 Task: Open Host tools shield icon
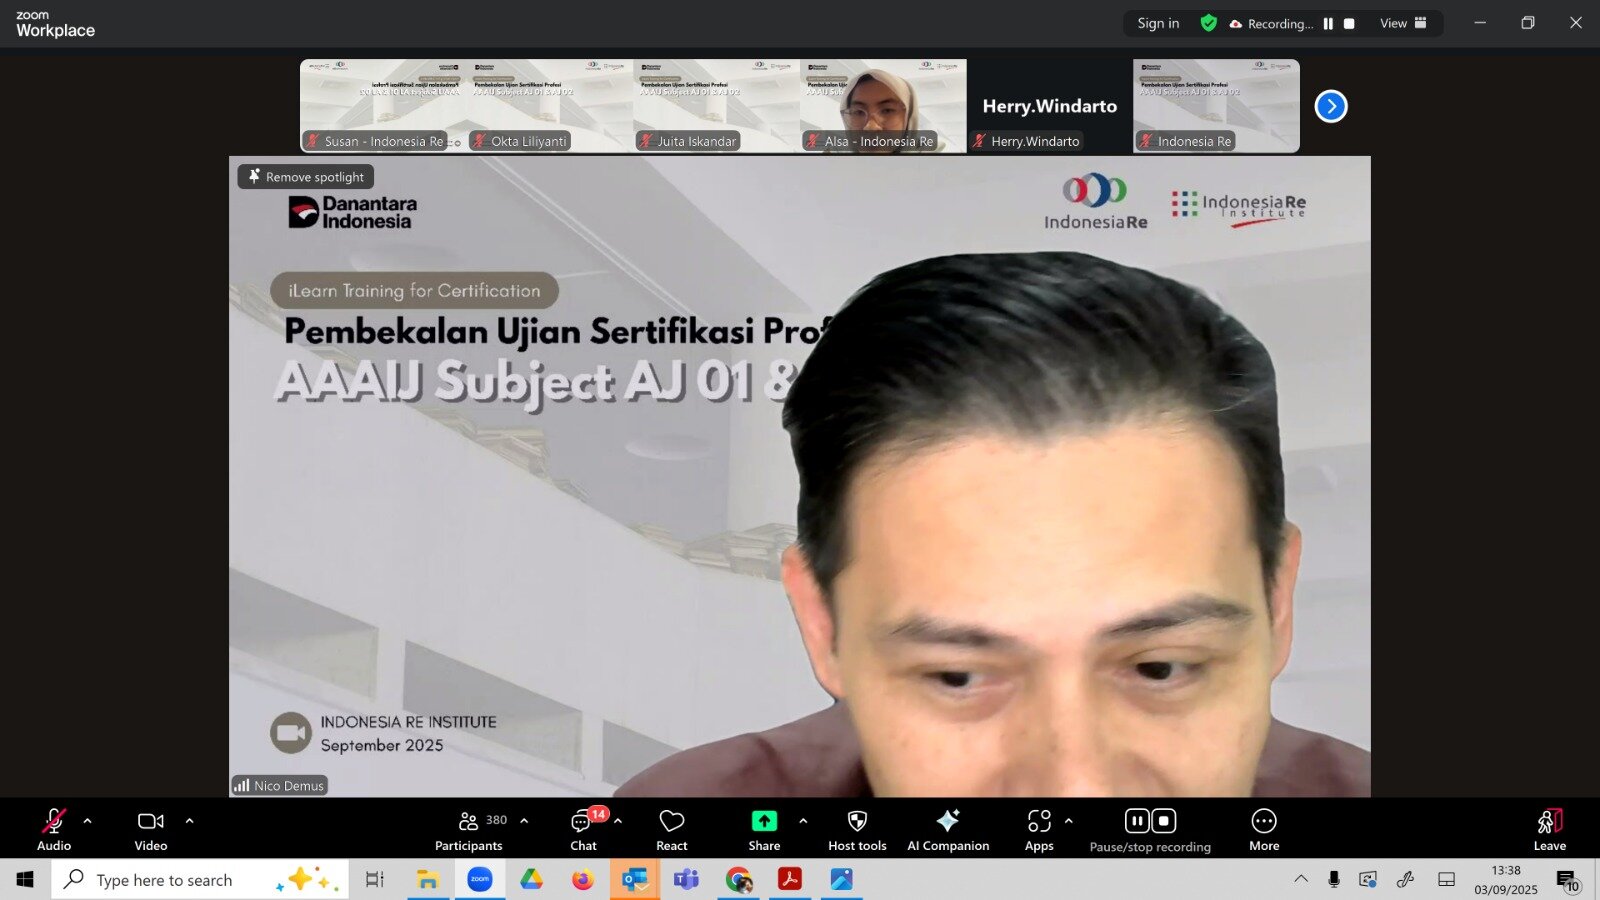coord(857,828)
